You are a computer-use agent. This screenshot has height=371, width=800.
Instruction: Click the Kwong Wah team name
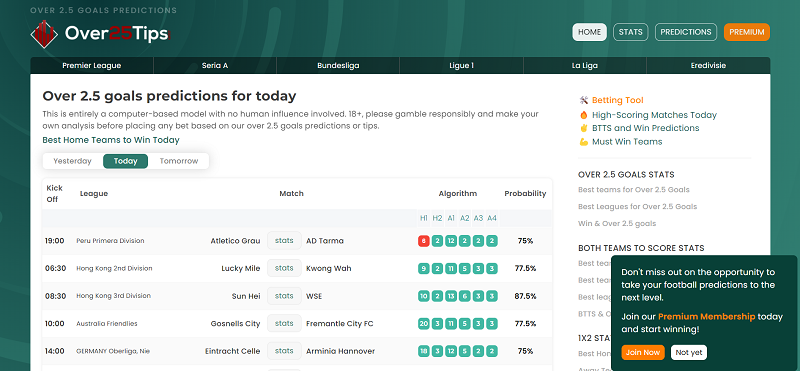[329, 268]
